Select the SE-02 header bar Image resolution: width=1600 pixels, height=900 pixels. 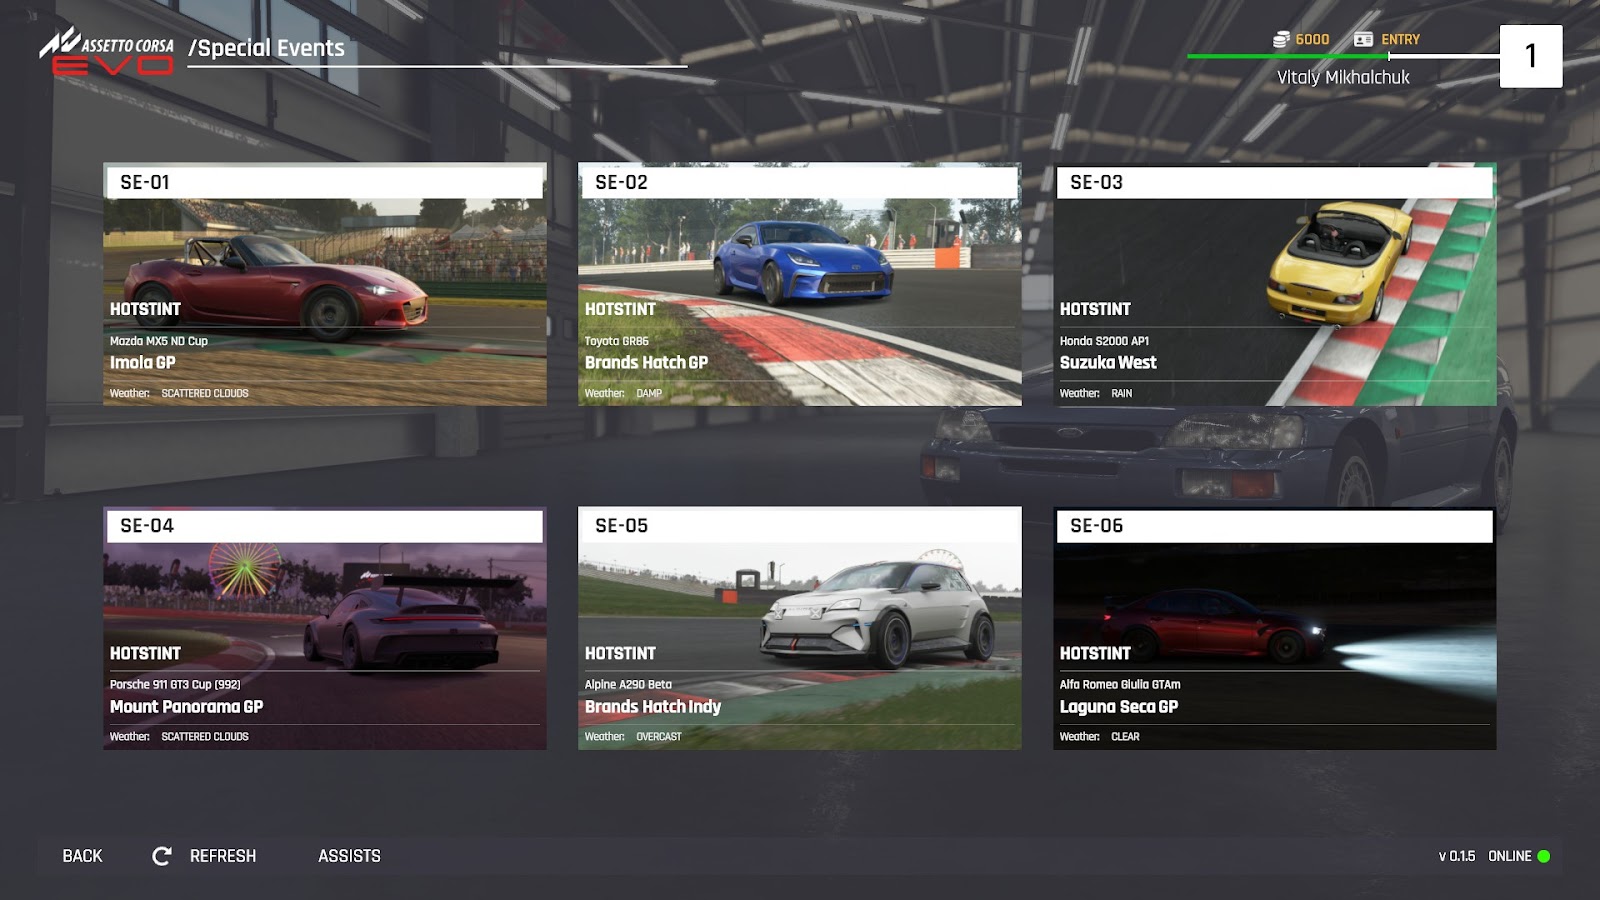click(800, 182)
